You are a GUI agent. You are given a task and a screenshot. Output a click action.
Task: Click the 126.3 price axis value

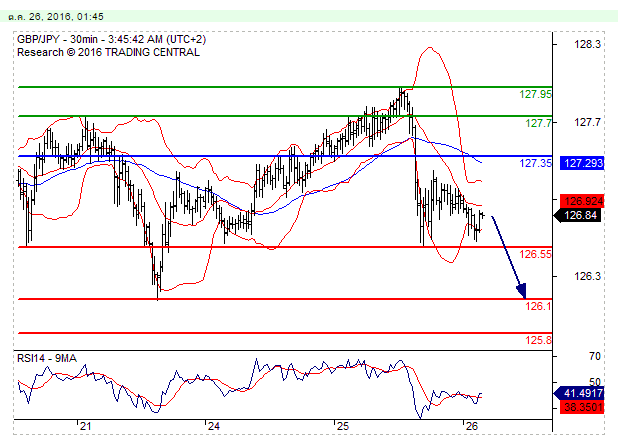pyautogui.click(x=587, y=276)
